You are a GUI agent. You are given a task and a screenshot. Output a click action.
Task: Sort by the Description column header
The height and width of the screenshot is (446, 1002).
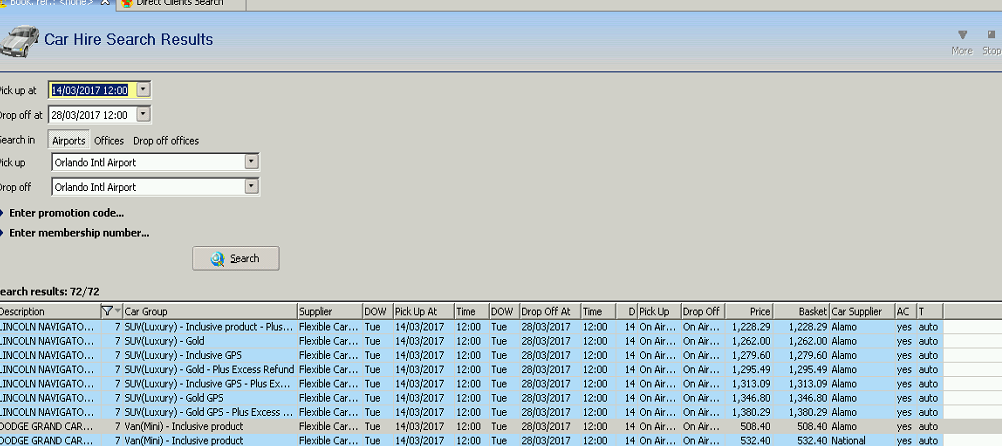point(49,311)
